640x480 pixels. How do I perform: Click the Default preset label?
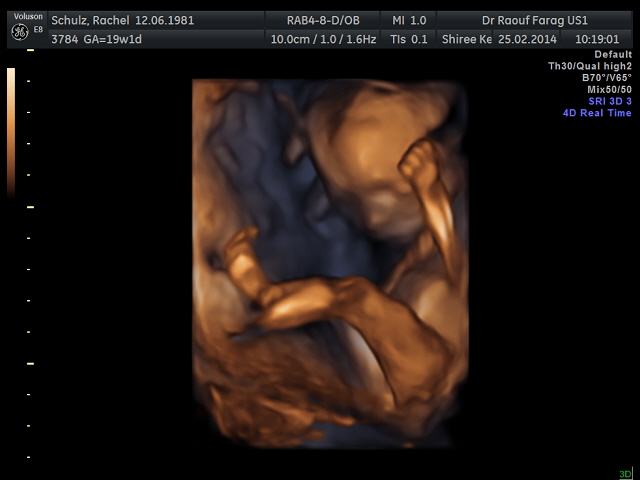(x=612, y=54)
